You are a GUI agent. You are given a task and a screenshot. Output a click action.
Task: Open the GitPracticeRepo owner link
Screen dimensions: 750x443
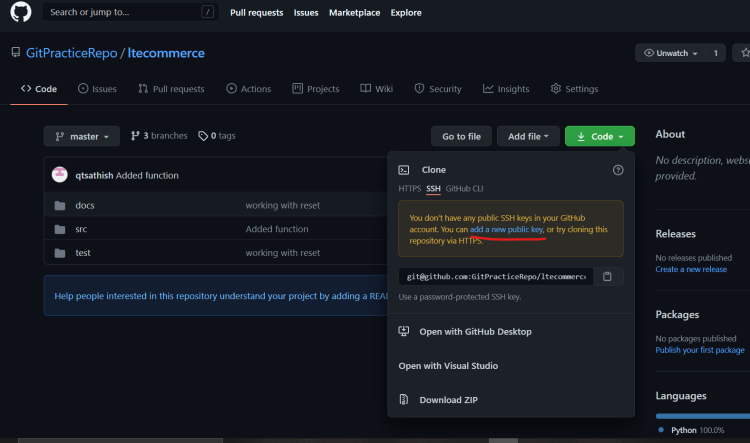(71, 53)
